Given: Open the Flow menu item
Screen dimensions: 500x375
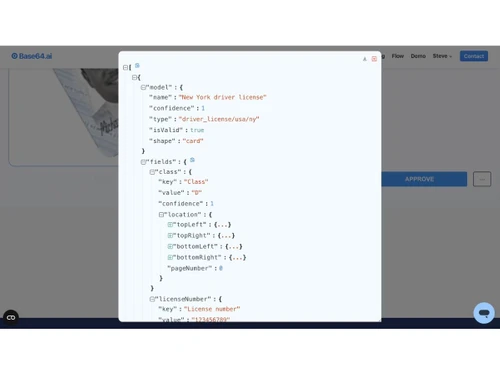Looking at the screenshot, I should coord(398,56).
